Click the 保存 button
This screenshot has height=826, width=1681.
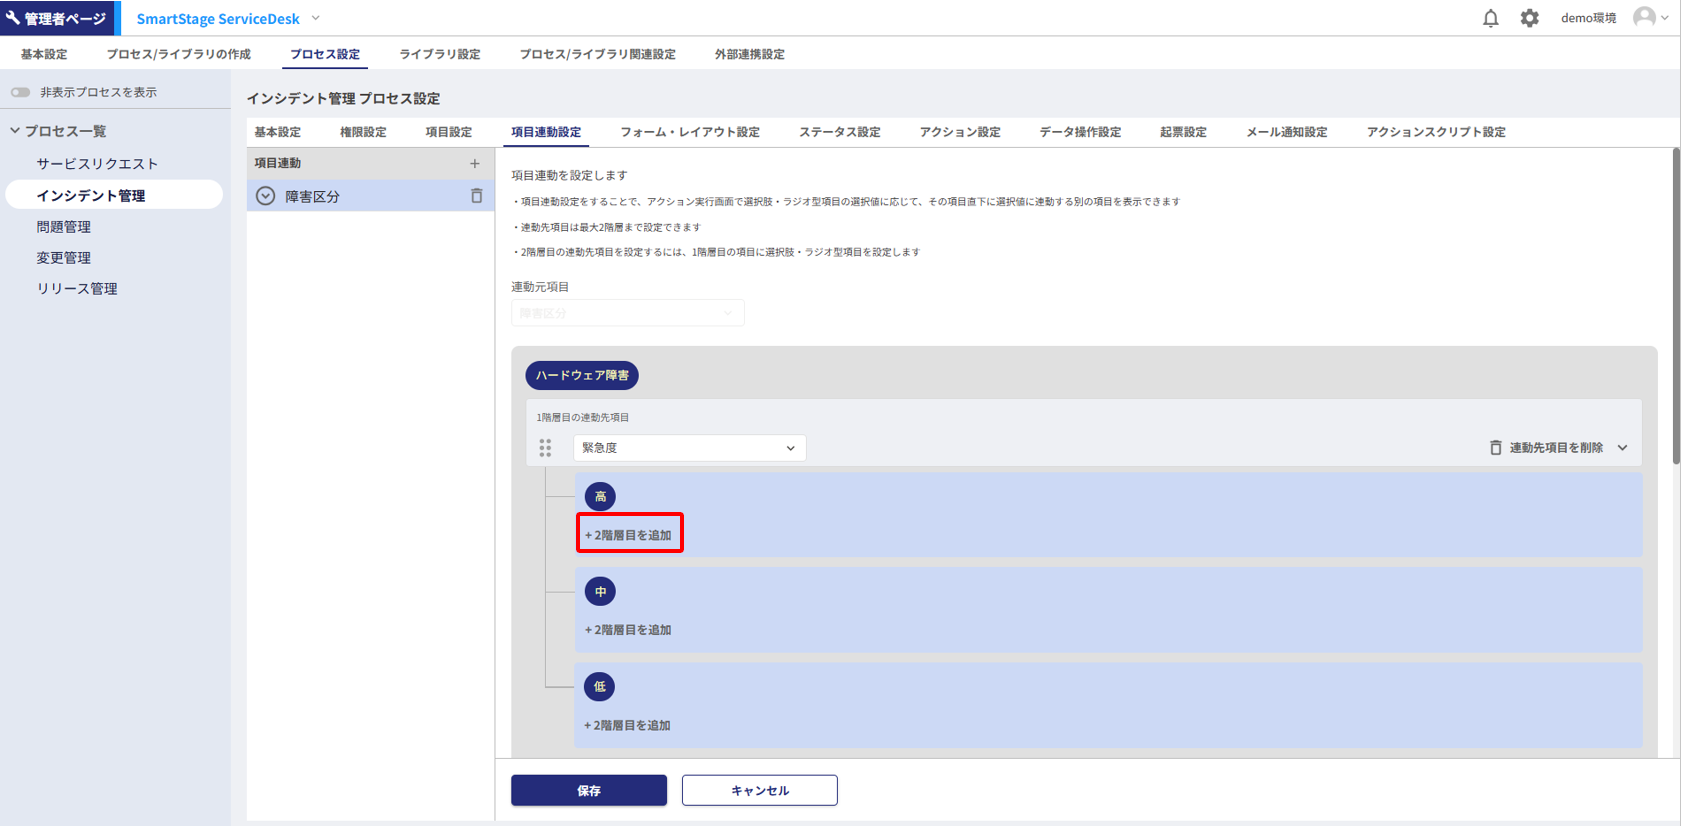click(x=588, y=790)
